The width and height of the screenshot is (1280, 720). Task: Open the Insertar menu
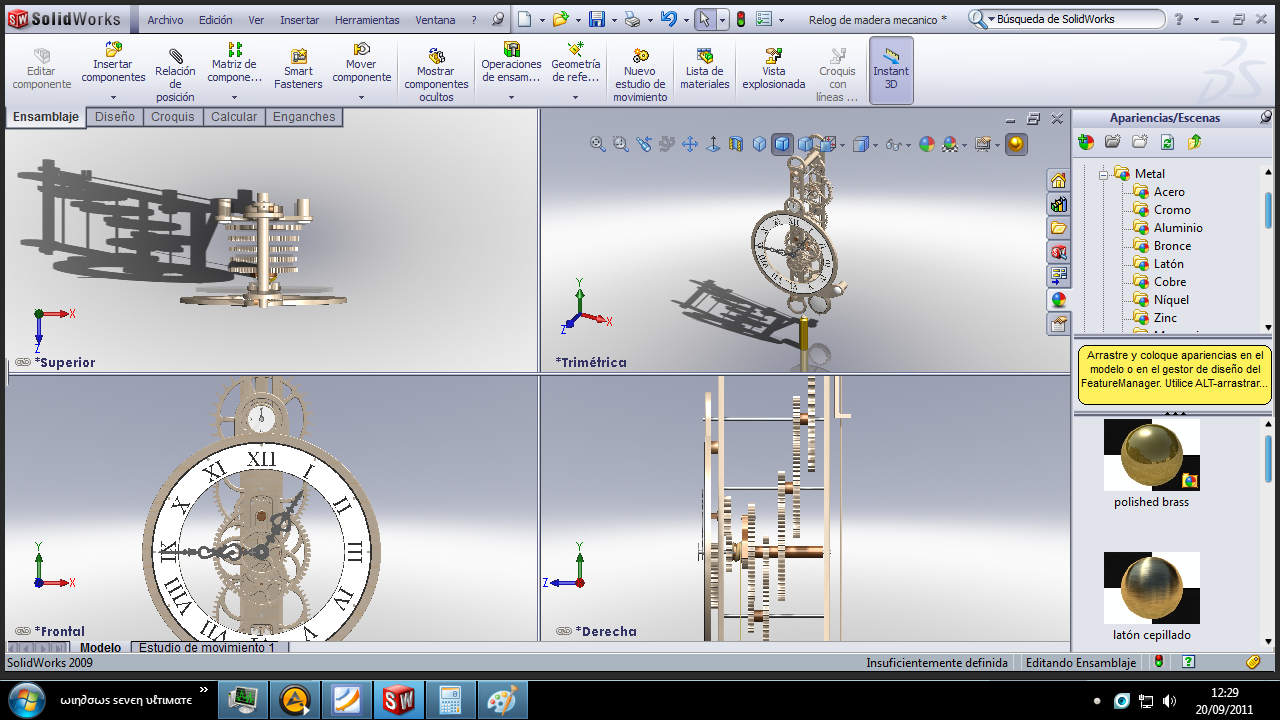pyautogui.click(x=300, y=20)
